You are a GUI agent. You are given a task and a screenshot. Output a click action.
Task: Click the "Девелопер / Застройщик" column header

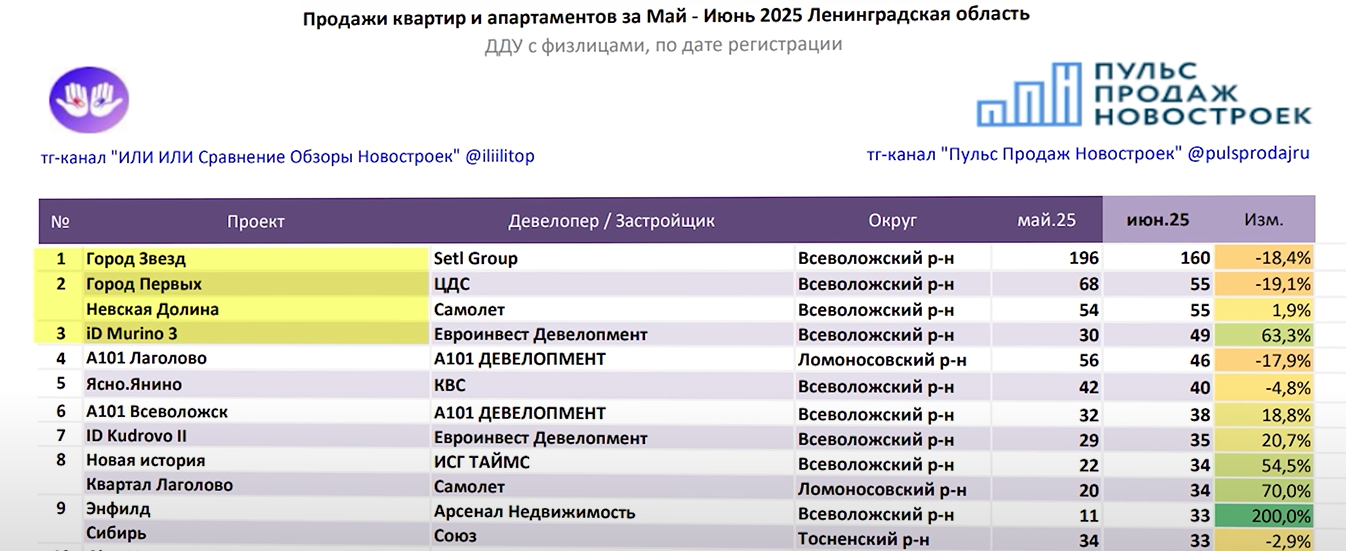[612, 221]
